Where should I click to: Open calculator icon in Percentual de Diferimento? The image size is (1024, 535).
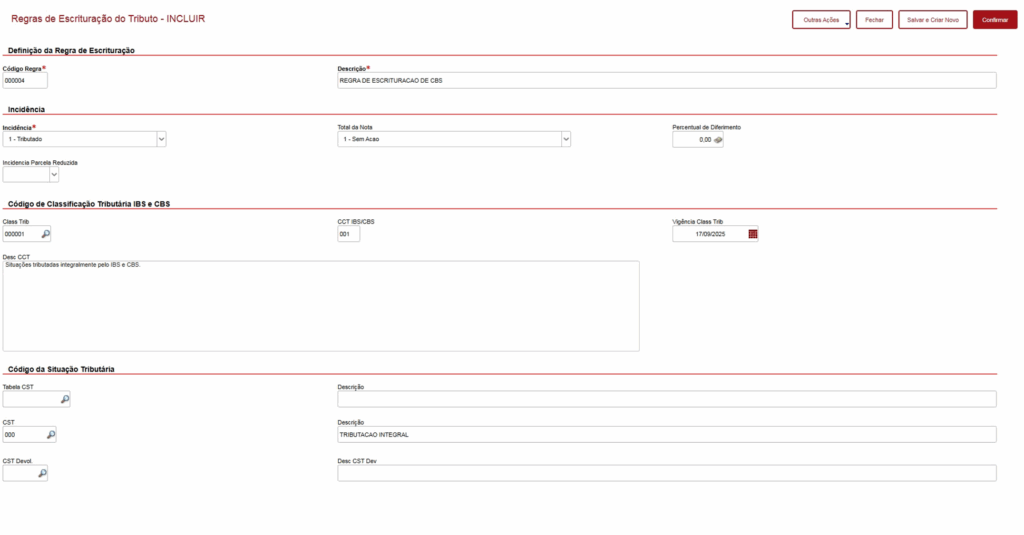[x=718, y=140]
